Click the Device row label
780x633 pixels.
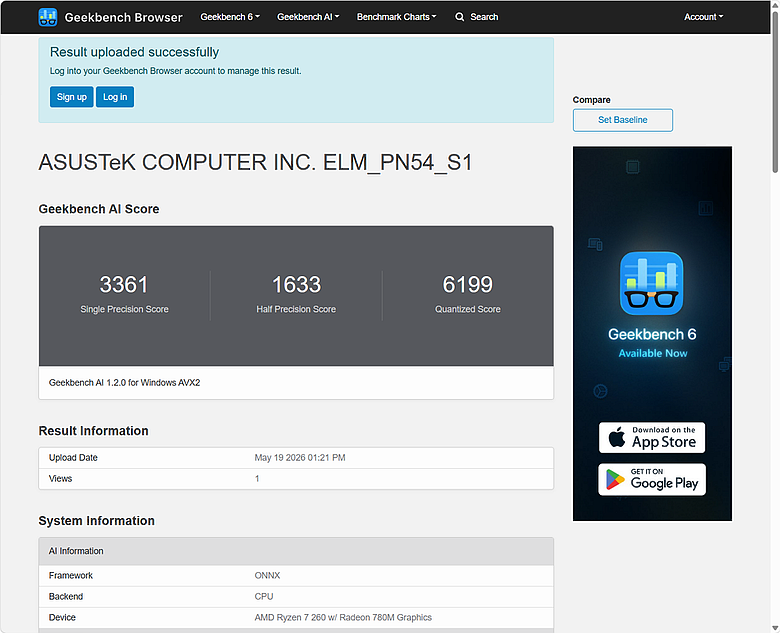coord(62,618)
